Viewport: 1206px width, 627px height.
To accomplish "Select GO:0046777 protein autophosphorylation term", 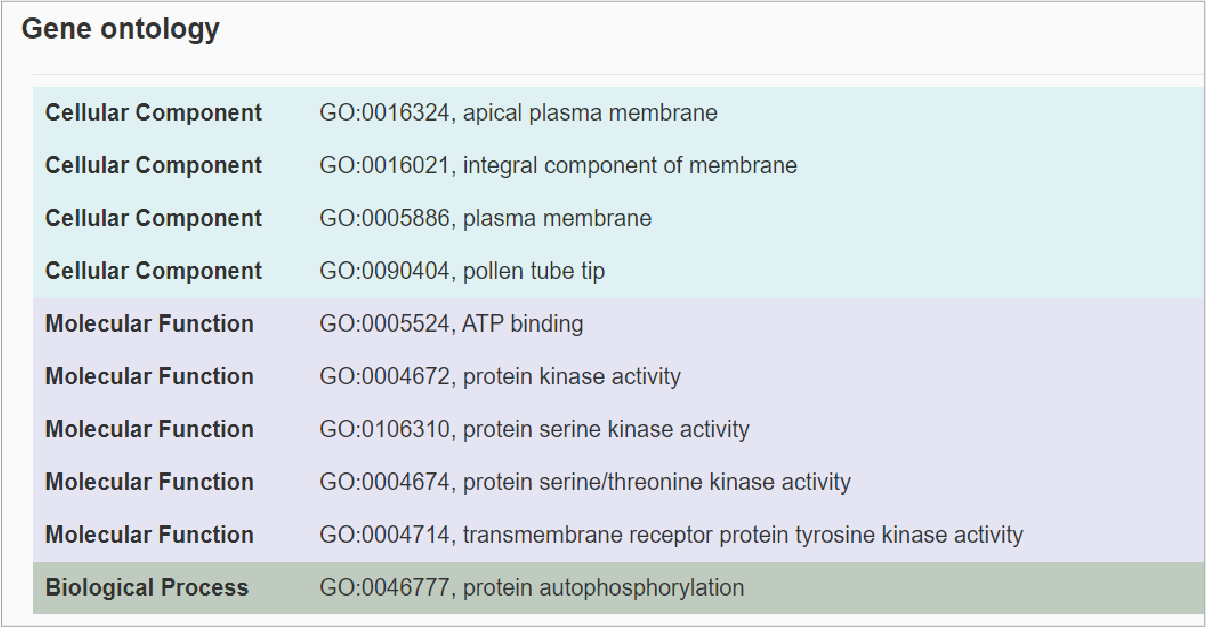I will tap(532, 588).
